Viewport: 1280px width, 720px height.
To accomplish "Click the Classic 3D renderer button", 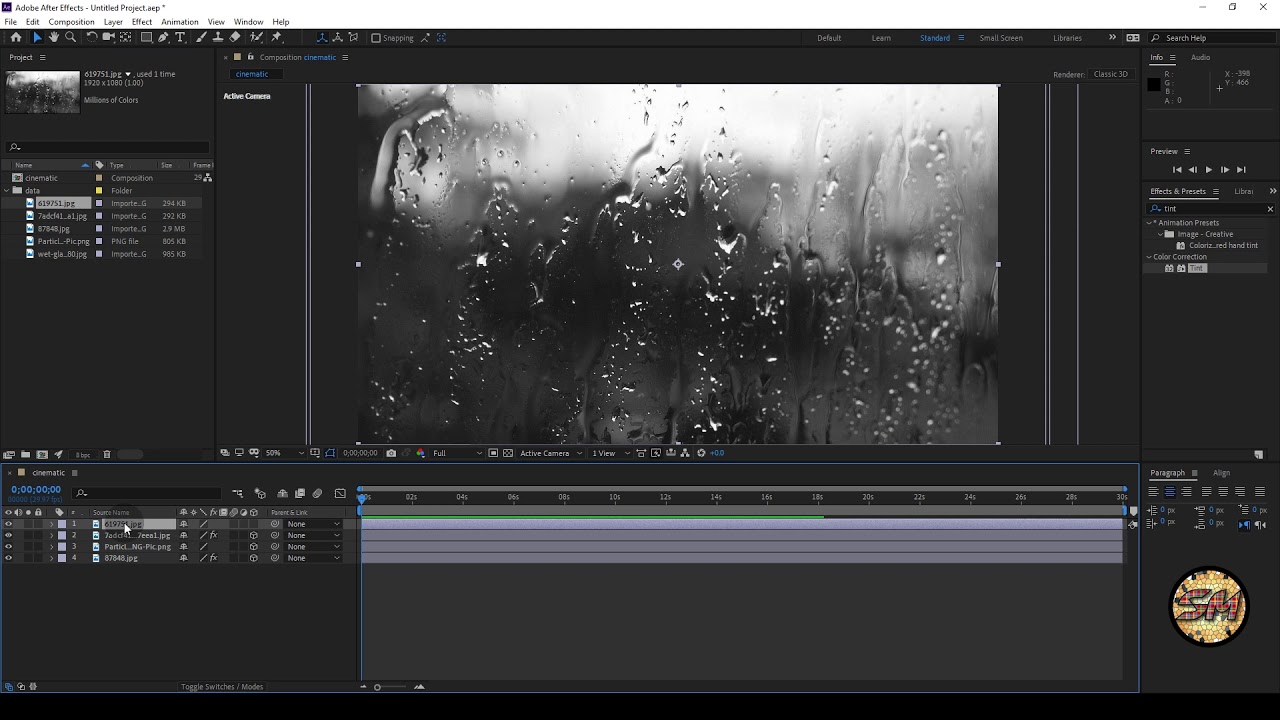I will 1111,74.
